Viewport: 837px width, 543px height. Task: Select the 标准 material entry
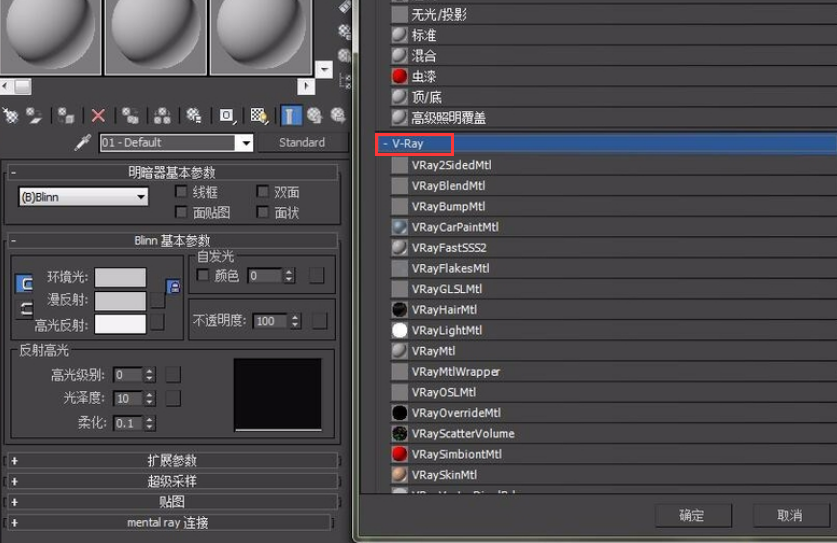tap(414, 35)
